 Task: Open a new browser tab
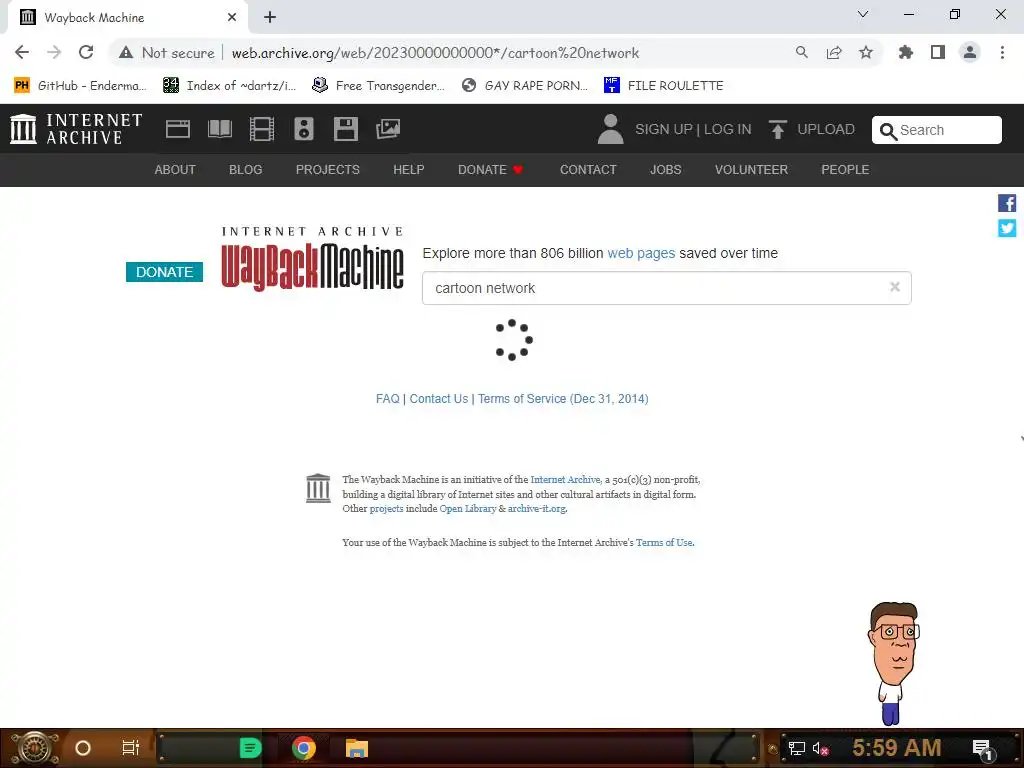click(270, 18)
